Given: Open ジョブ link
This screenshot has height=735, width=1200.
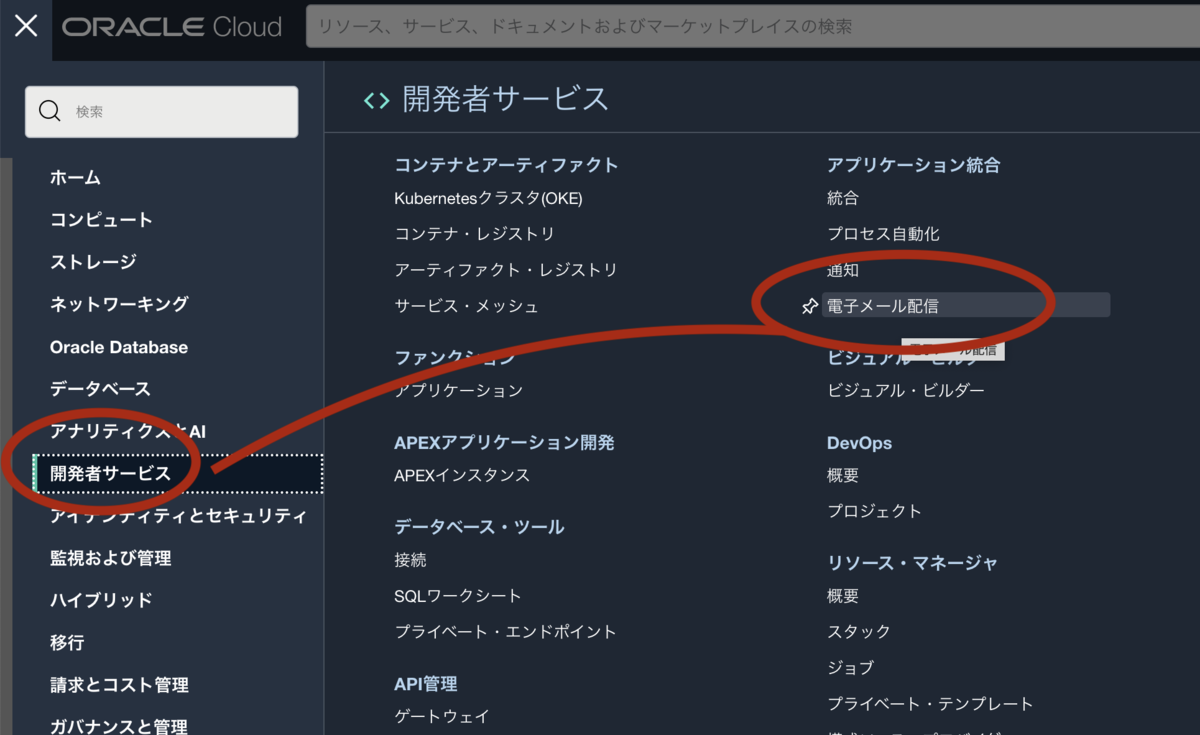Looking at the screenshot, I should [850, 668].
